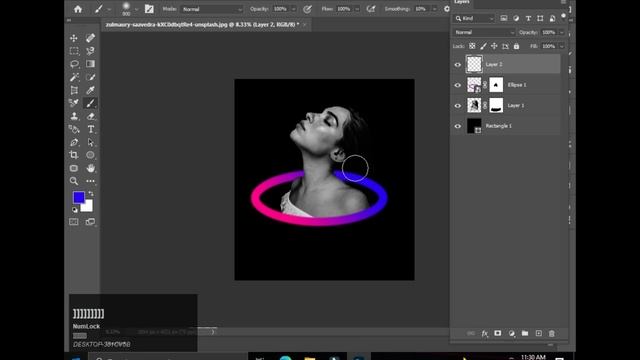Filter layers by type layers
This screenshot has width=640, height=360.
click(528, 18)
